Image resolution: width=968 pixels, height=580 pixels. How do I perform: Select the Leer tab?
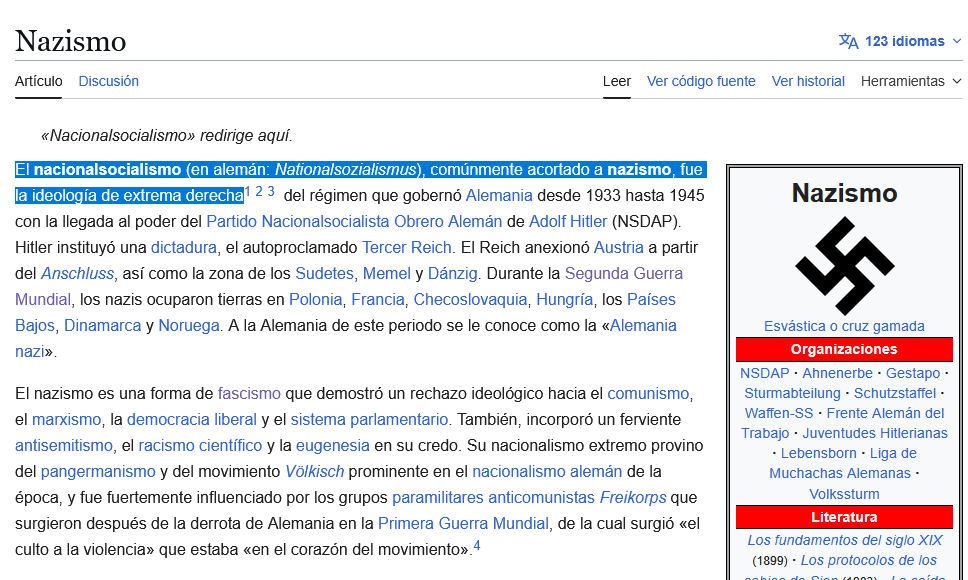tap(617, 81)
